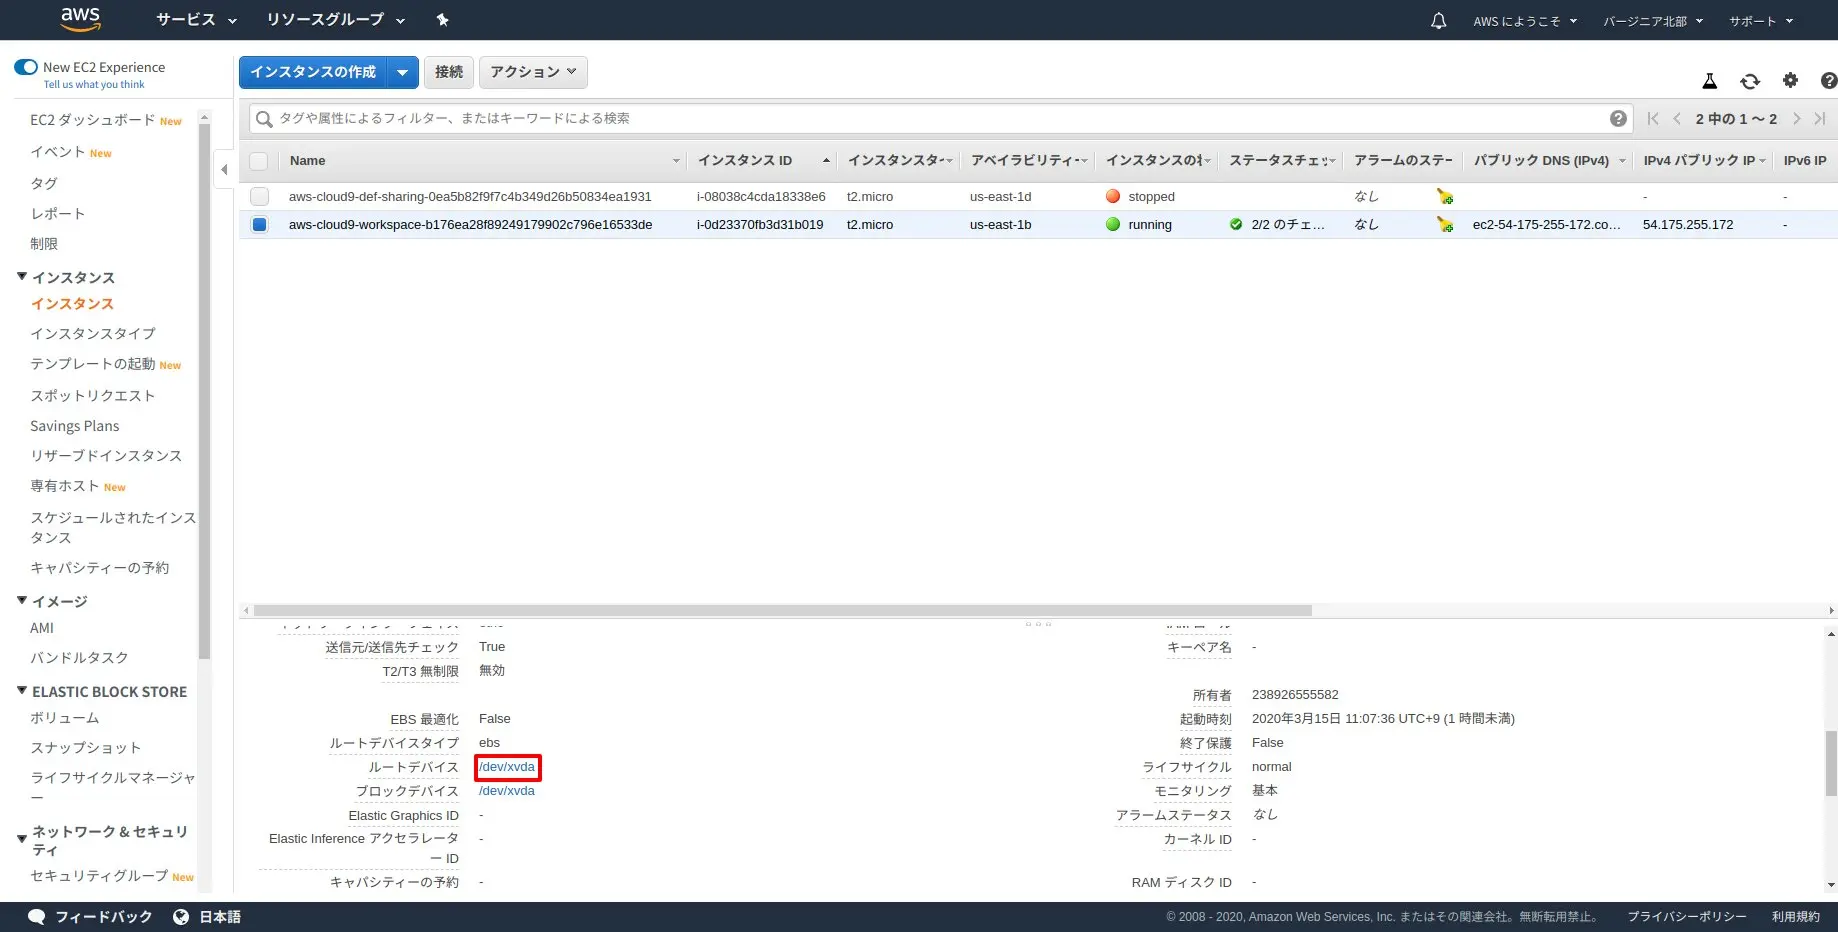Open the アクション dropdown
Screen dimensions: 1838x932
[x=533, y=72]
